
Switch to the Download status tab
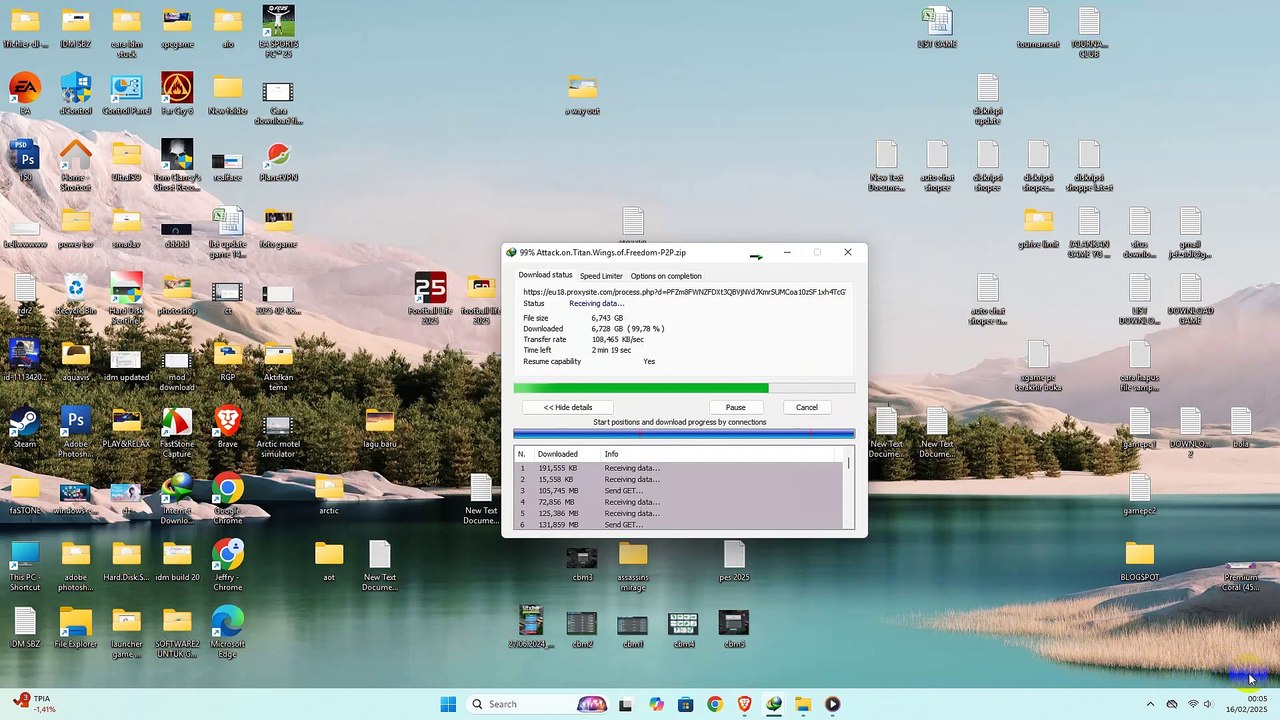(545, 275)
